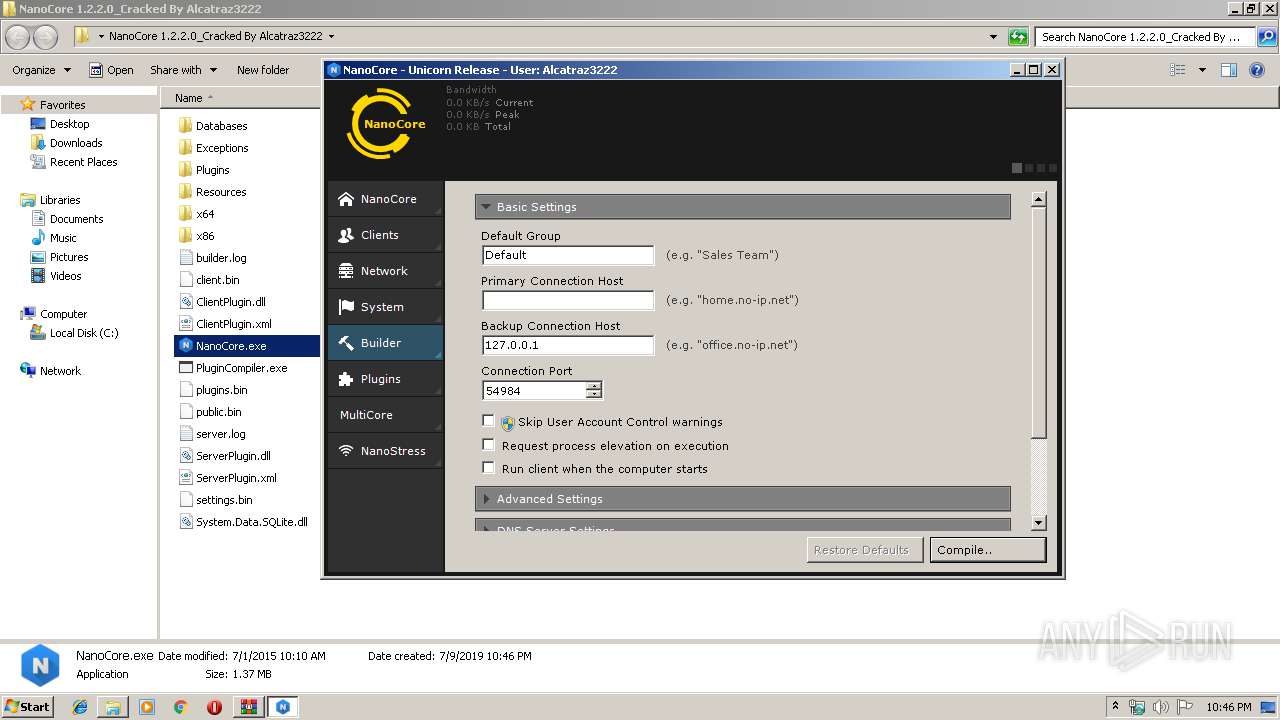Select the Resources folder
Screen dimensions: 1280x720
point(221,192)
